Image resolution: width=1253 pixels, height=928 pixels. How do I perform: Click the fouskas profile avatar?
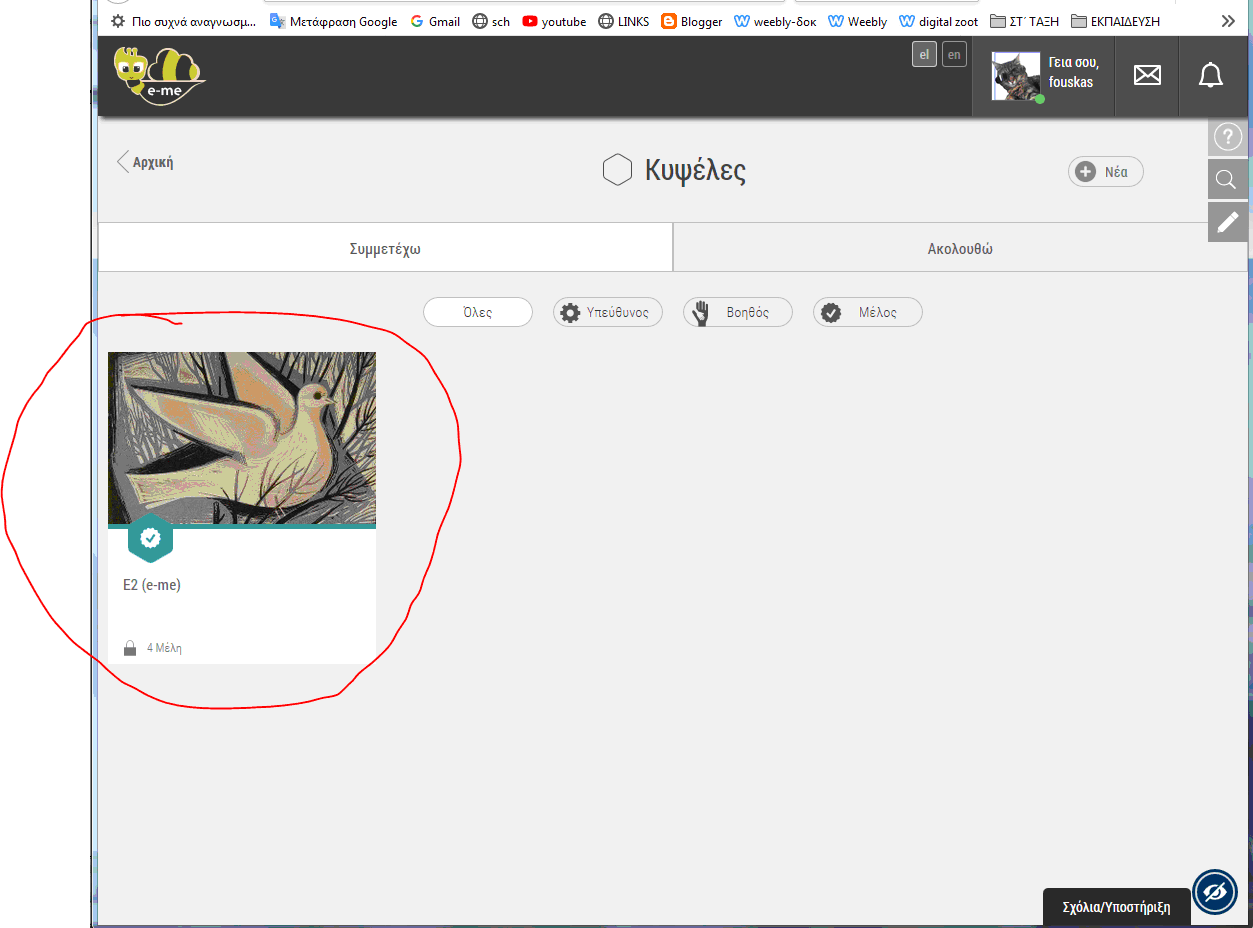point(1016,77)
